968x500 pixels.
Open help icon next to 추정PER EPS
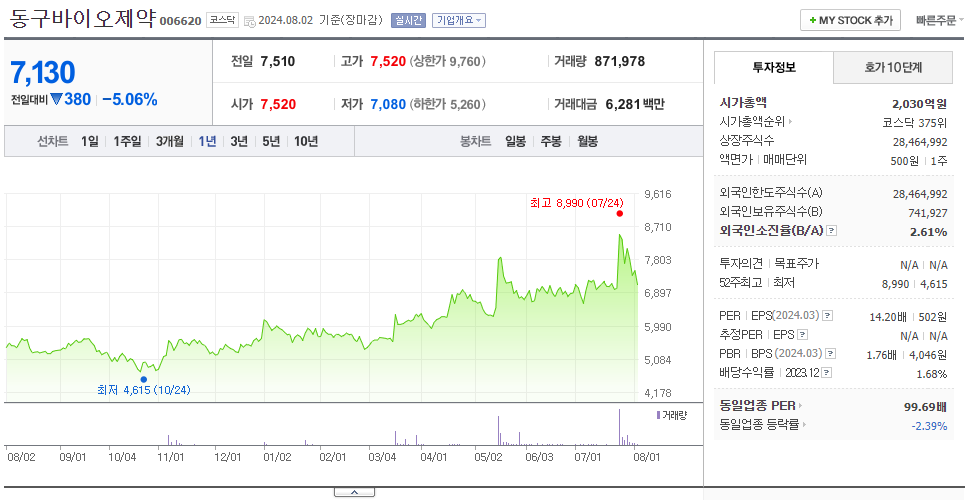(803, 335)
